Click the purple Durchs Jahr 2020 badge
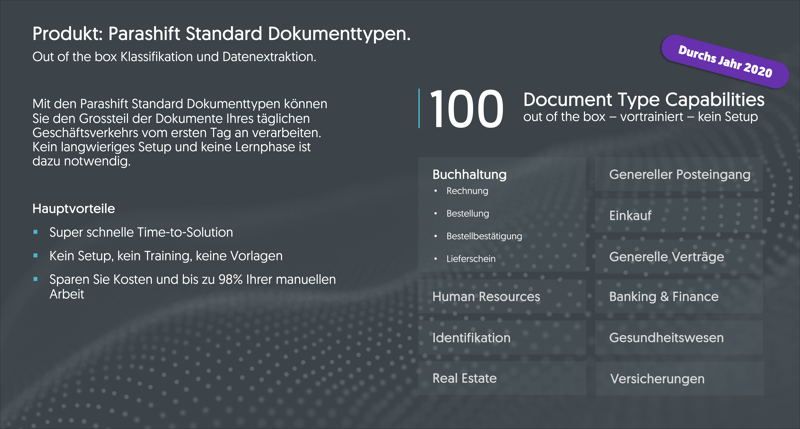The width and height of the screenshot is (800, 429). (x=725, y=62)
